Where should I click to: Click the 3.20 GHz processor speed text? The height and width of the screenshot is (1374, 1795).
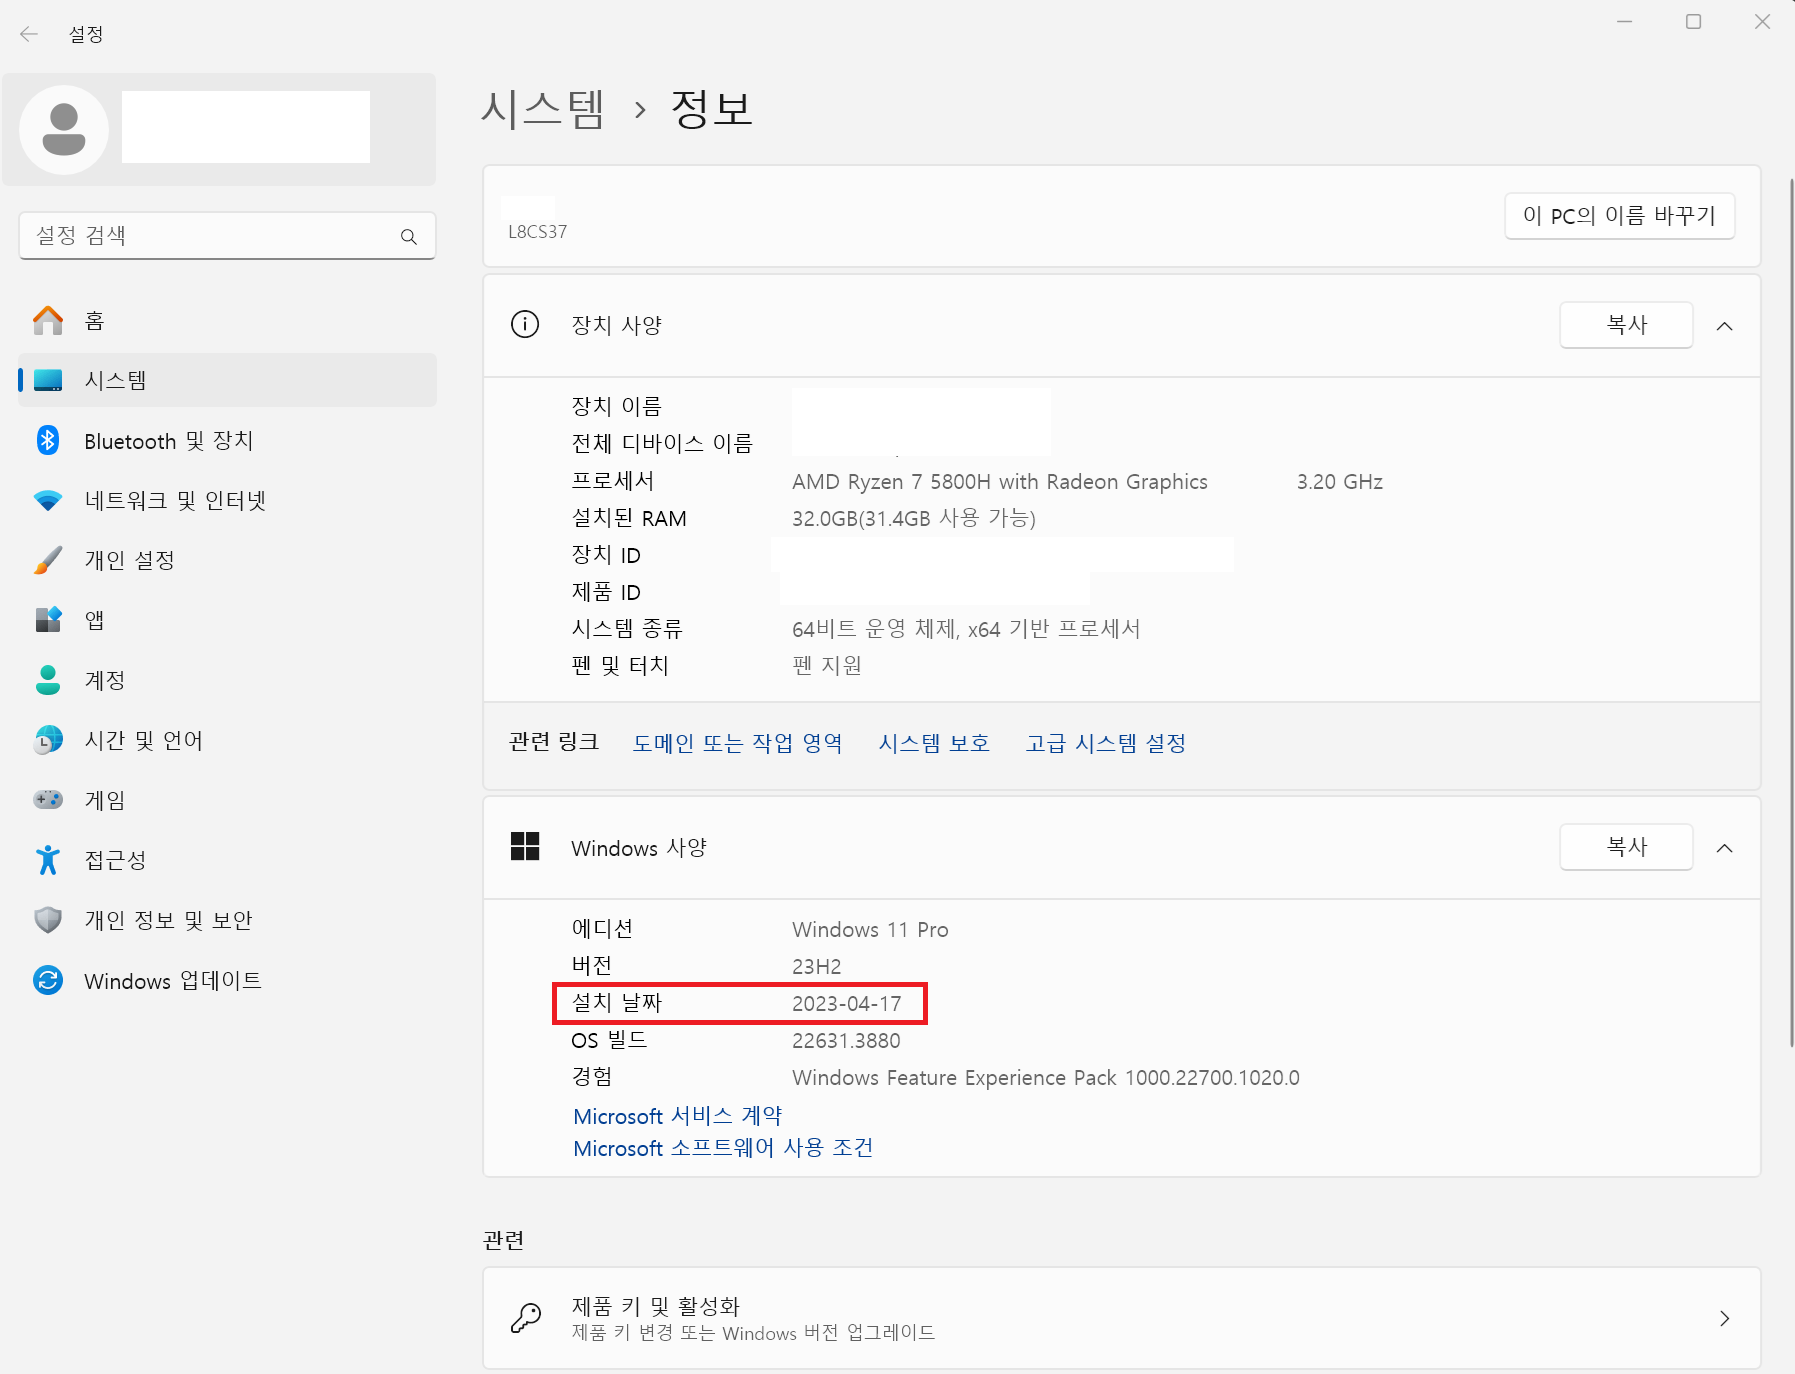point(1340,482)
